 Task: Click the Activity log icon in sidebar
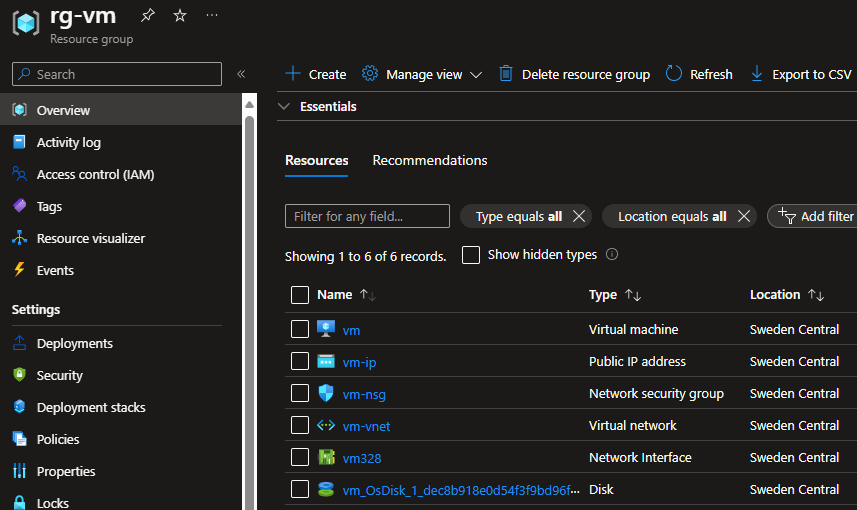click(x=19, y=142)
